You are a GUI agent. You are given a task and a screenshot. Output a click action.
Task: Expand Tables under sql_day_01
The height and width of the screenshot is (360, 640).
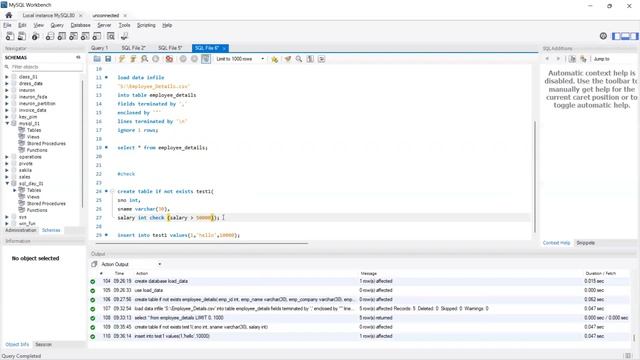click(x=15, y=190)
